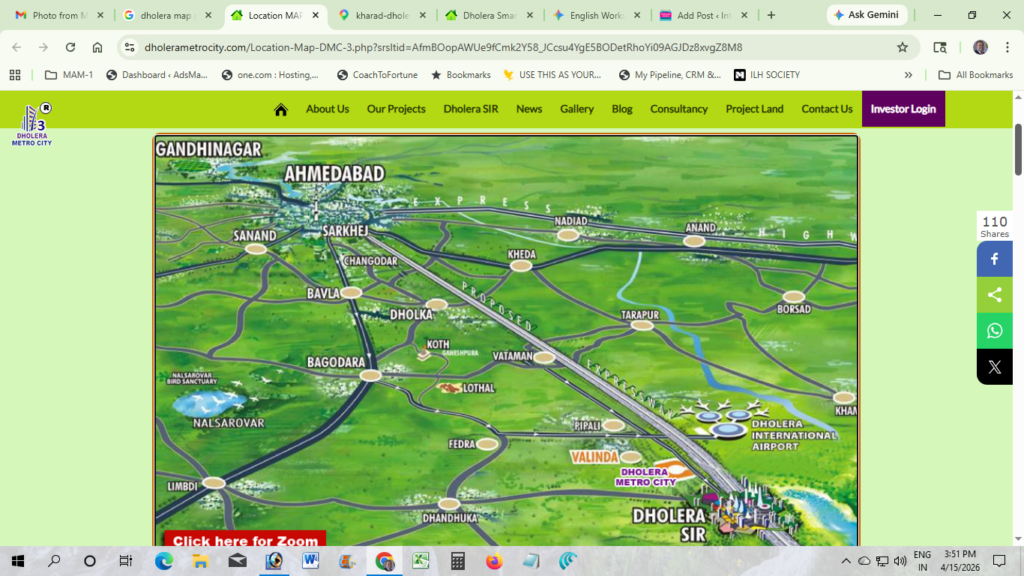Open the Our Projects menu item

click(x=396, y=109)
